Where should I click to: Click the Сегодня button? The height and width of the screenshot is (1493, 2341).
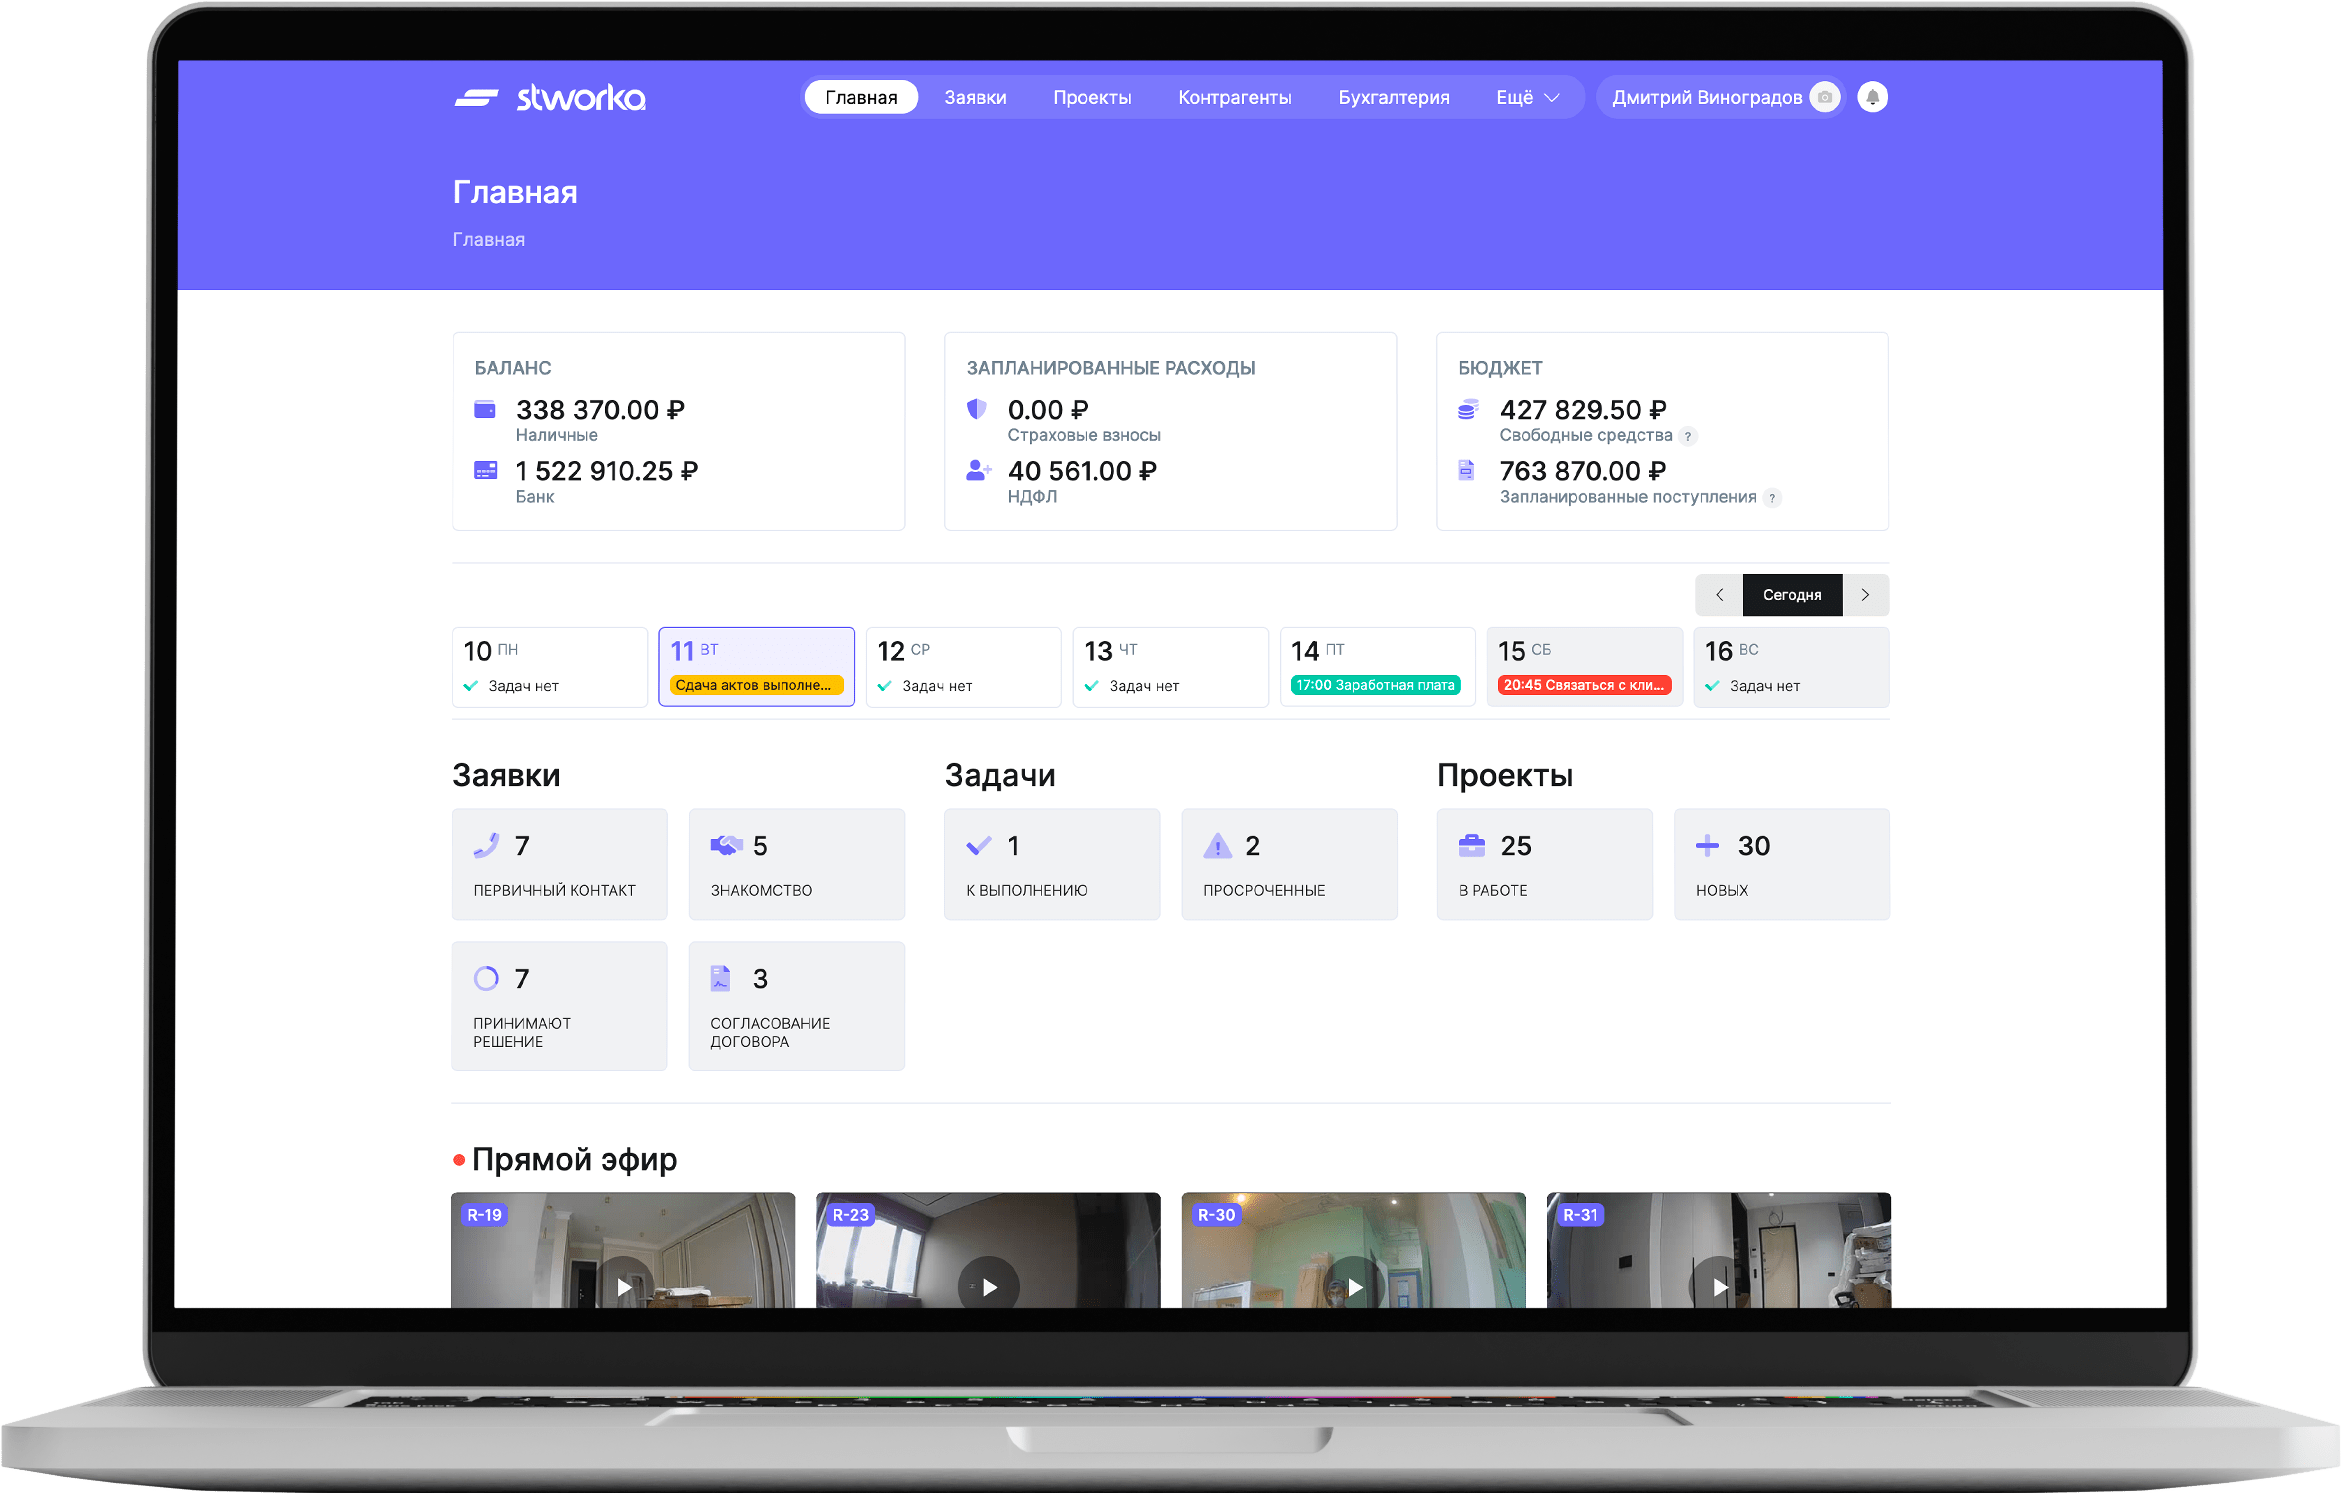(1792, 594)
